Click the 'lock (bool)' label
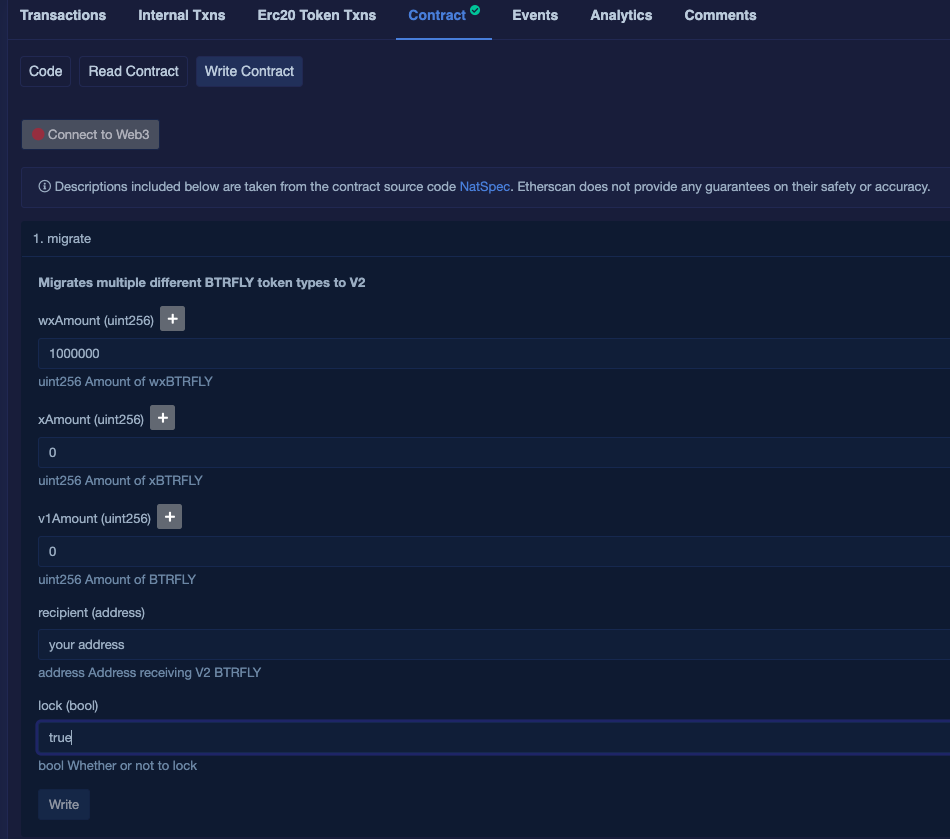This screenshot has height=839, width=950. click(x=68, y=706)
